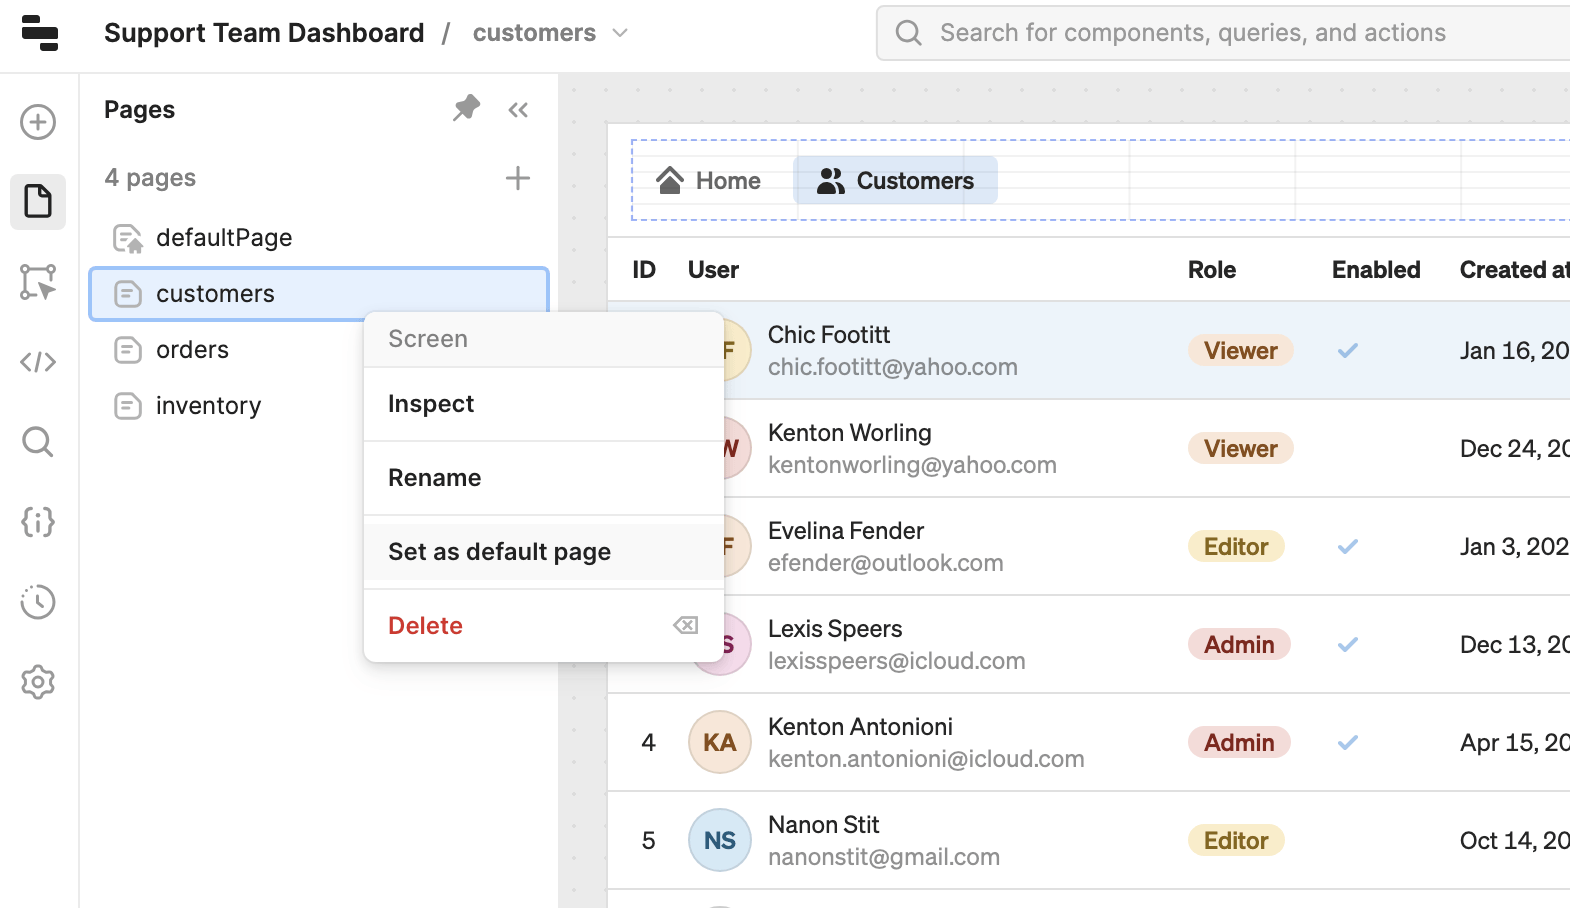Screen dimensions: 1570x908
Task: Click the '4 pages' count label
Action: 150,178
